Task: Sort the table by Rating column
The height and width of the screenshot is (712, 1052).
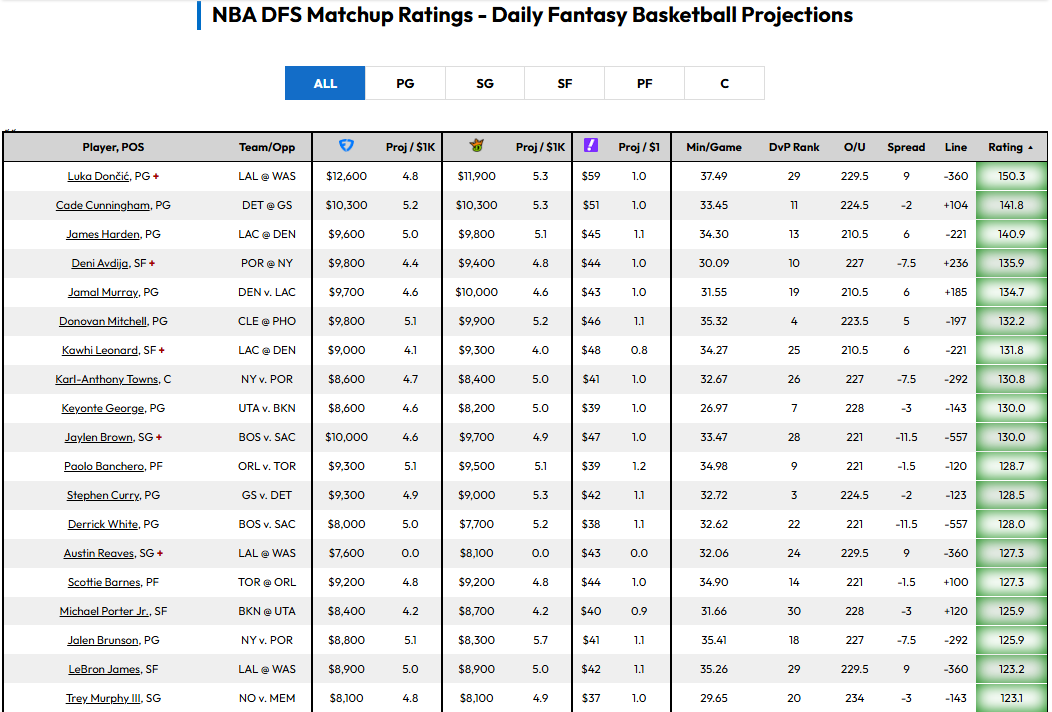Action: (1011, 147)
